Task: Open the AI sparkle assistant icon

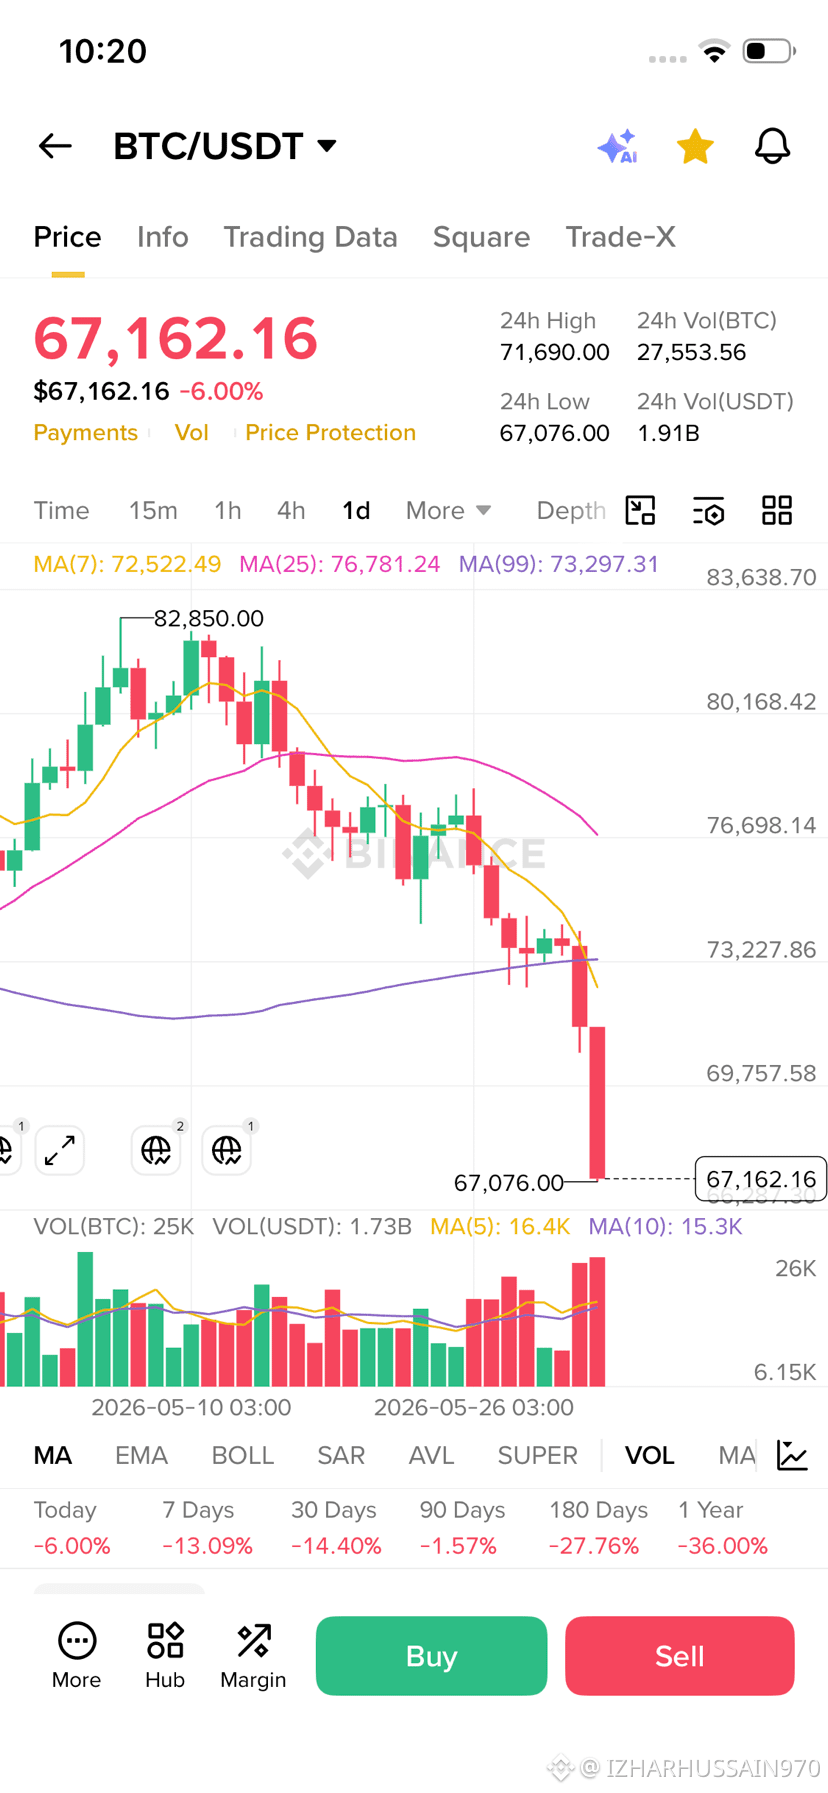Action: pos(618,146)
